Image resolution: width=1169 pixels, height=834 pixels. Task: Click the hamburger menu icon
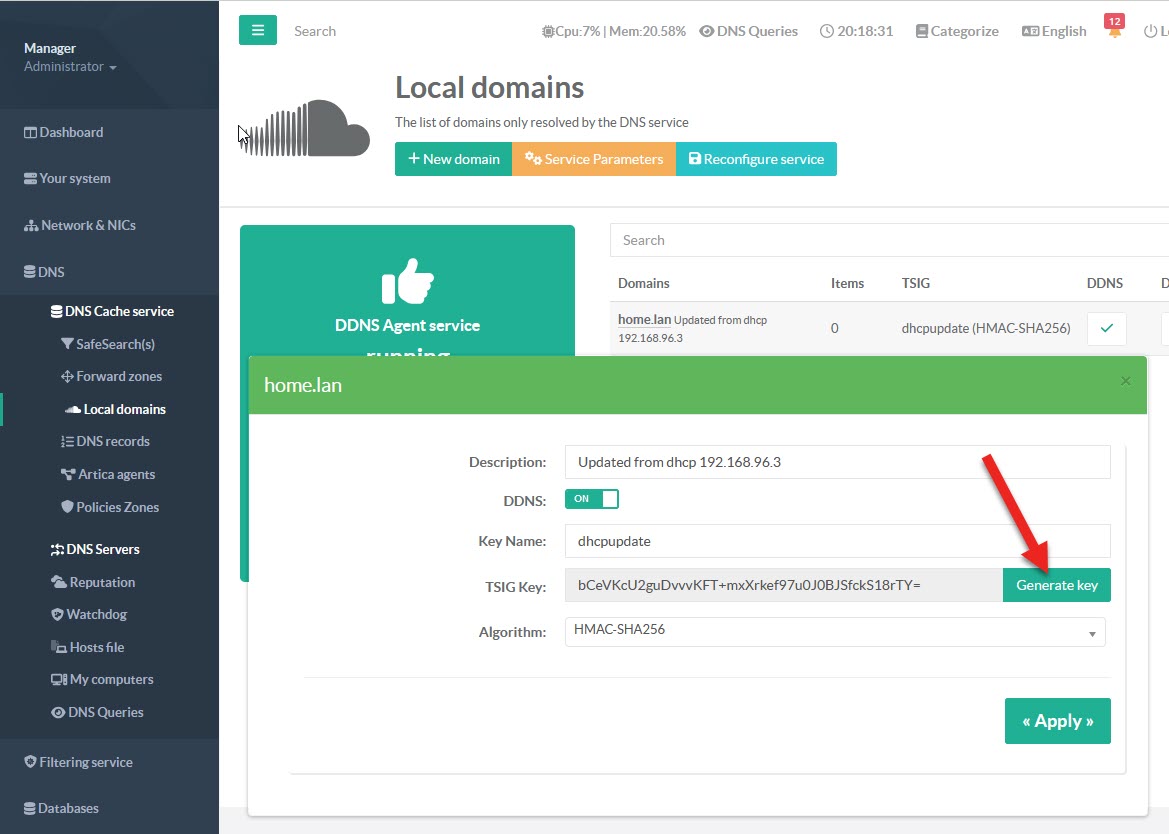257,30
